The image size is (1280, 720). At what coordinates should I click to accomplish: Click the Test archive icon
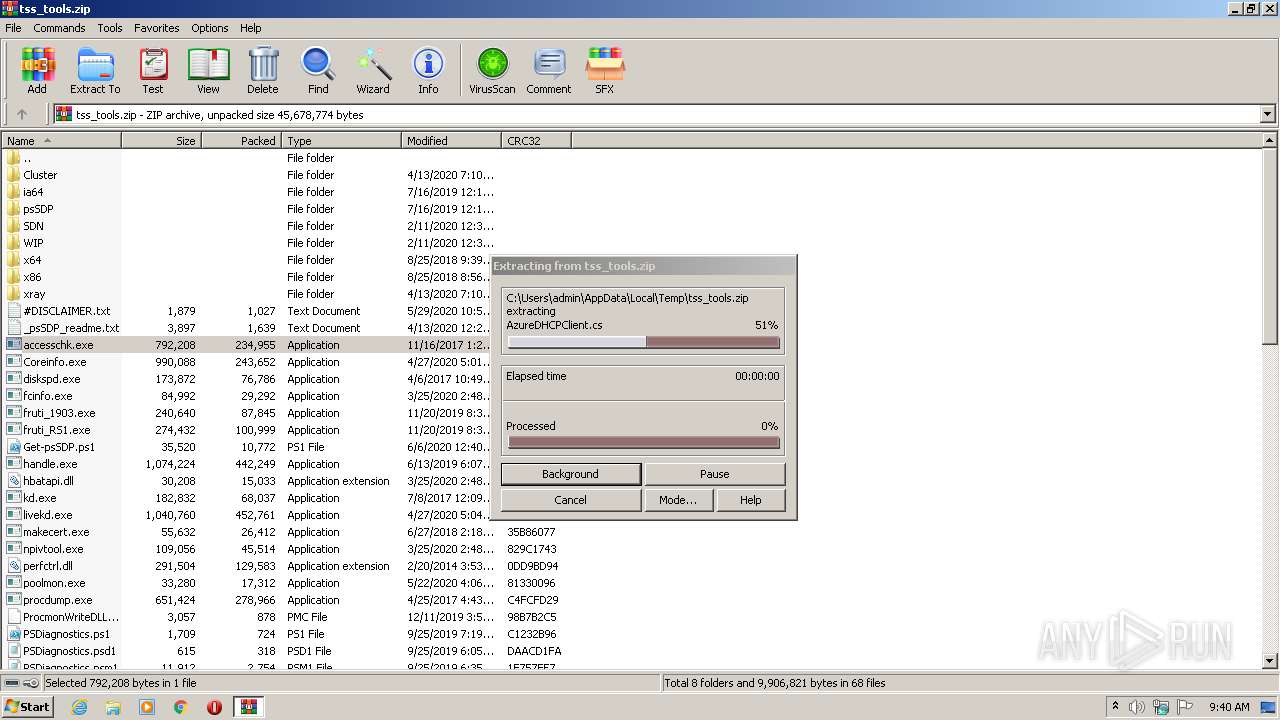coord(153,71)
